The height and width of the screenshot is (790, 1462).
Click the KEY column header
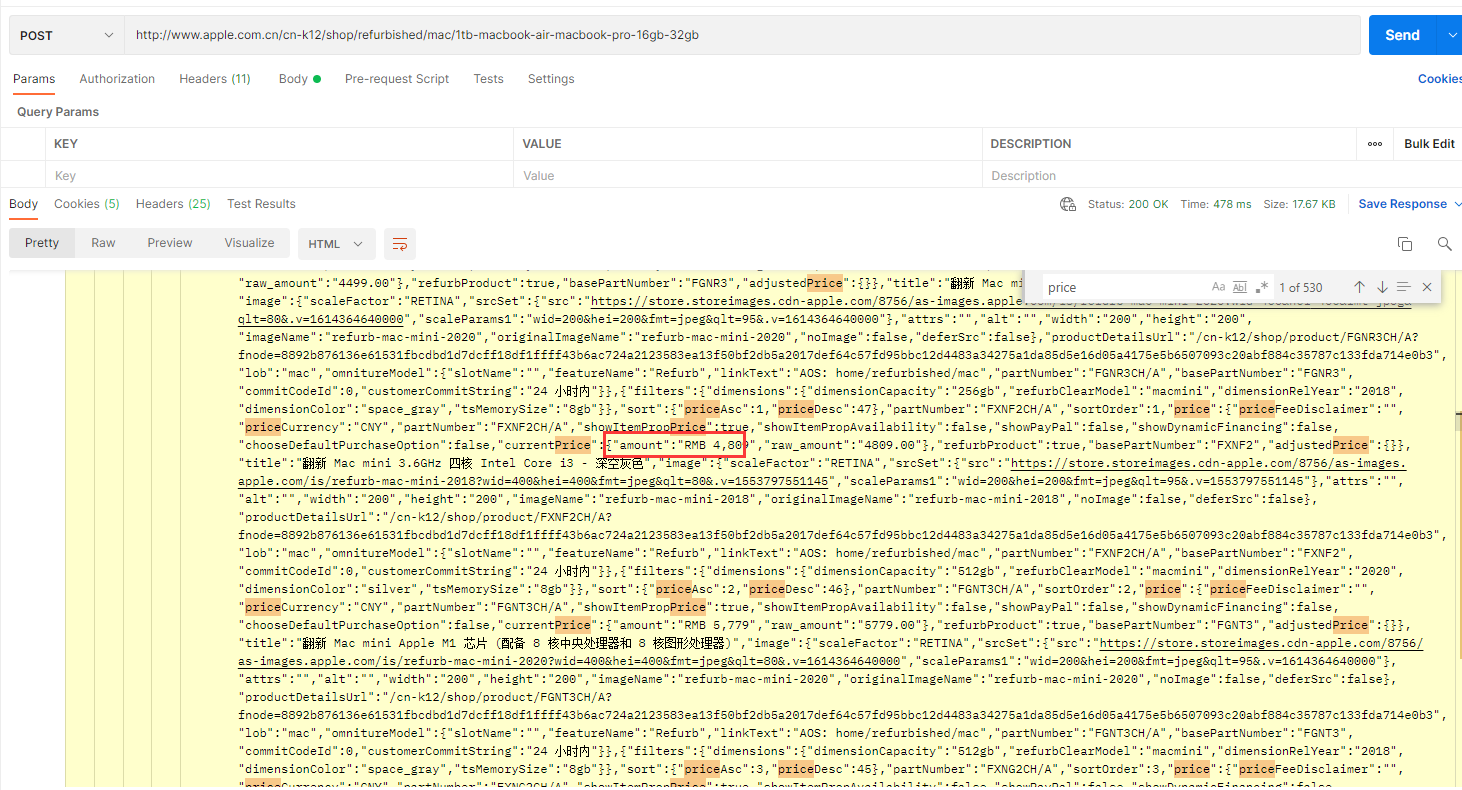(66, 144)
